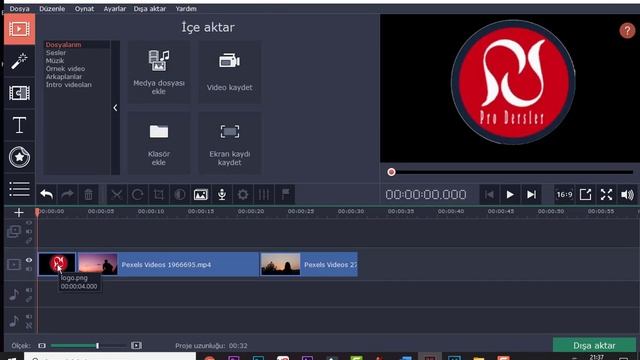Open clip properties gear icon
The height and width of the screenshot is (360, 640).
point(243,194)
